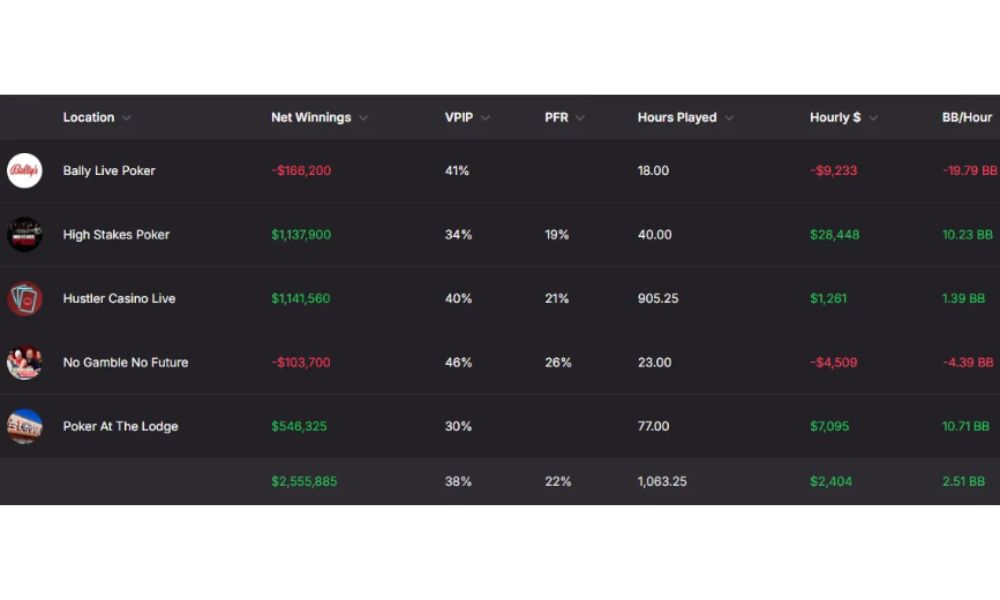Image resolution: width=1000 pixels, height=600 pixels.
Task: Select the BB/Hour column header
Action: (x=967, y=117)
